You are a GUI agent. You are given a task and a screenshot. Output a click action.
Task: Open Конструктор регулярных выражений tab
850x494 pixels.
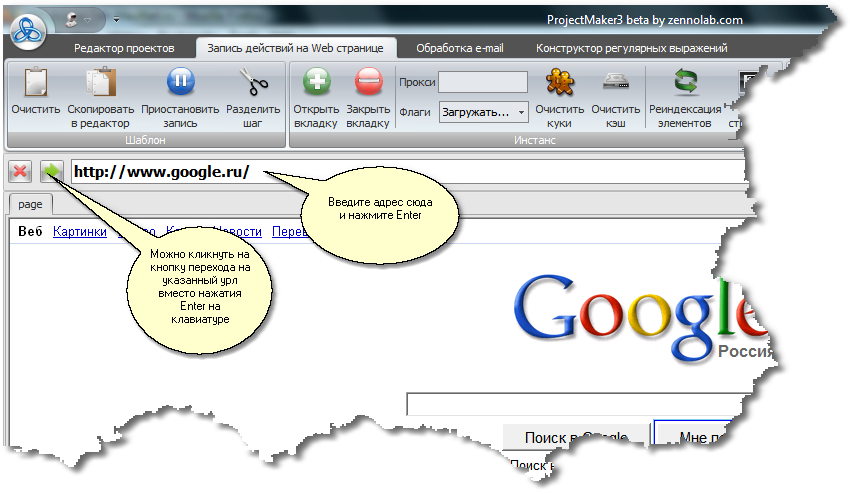(x=631, y=48)
